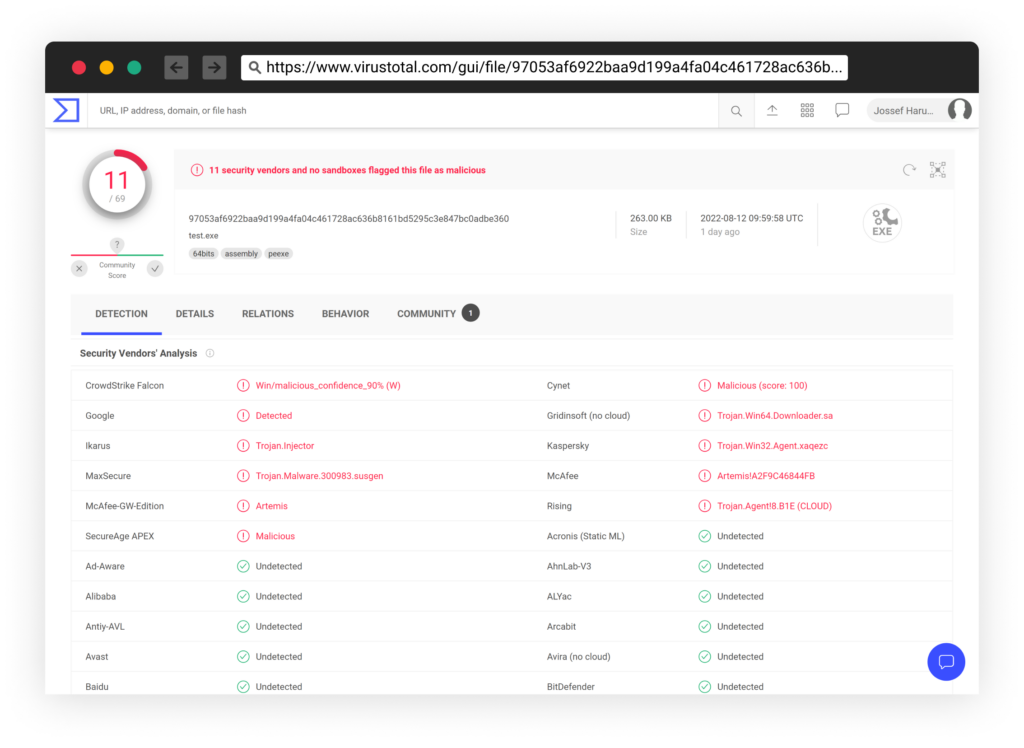Click the McAfee-GW-Edition vendor name
Viewport: 1024px width, 748px height.
click(125, 506)
